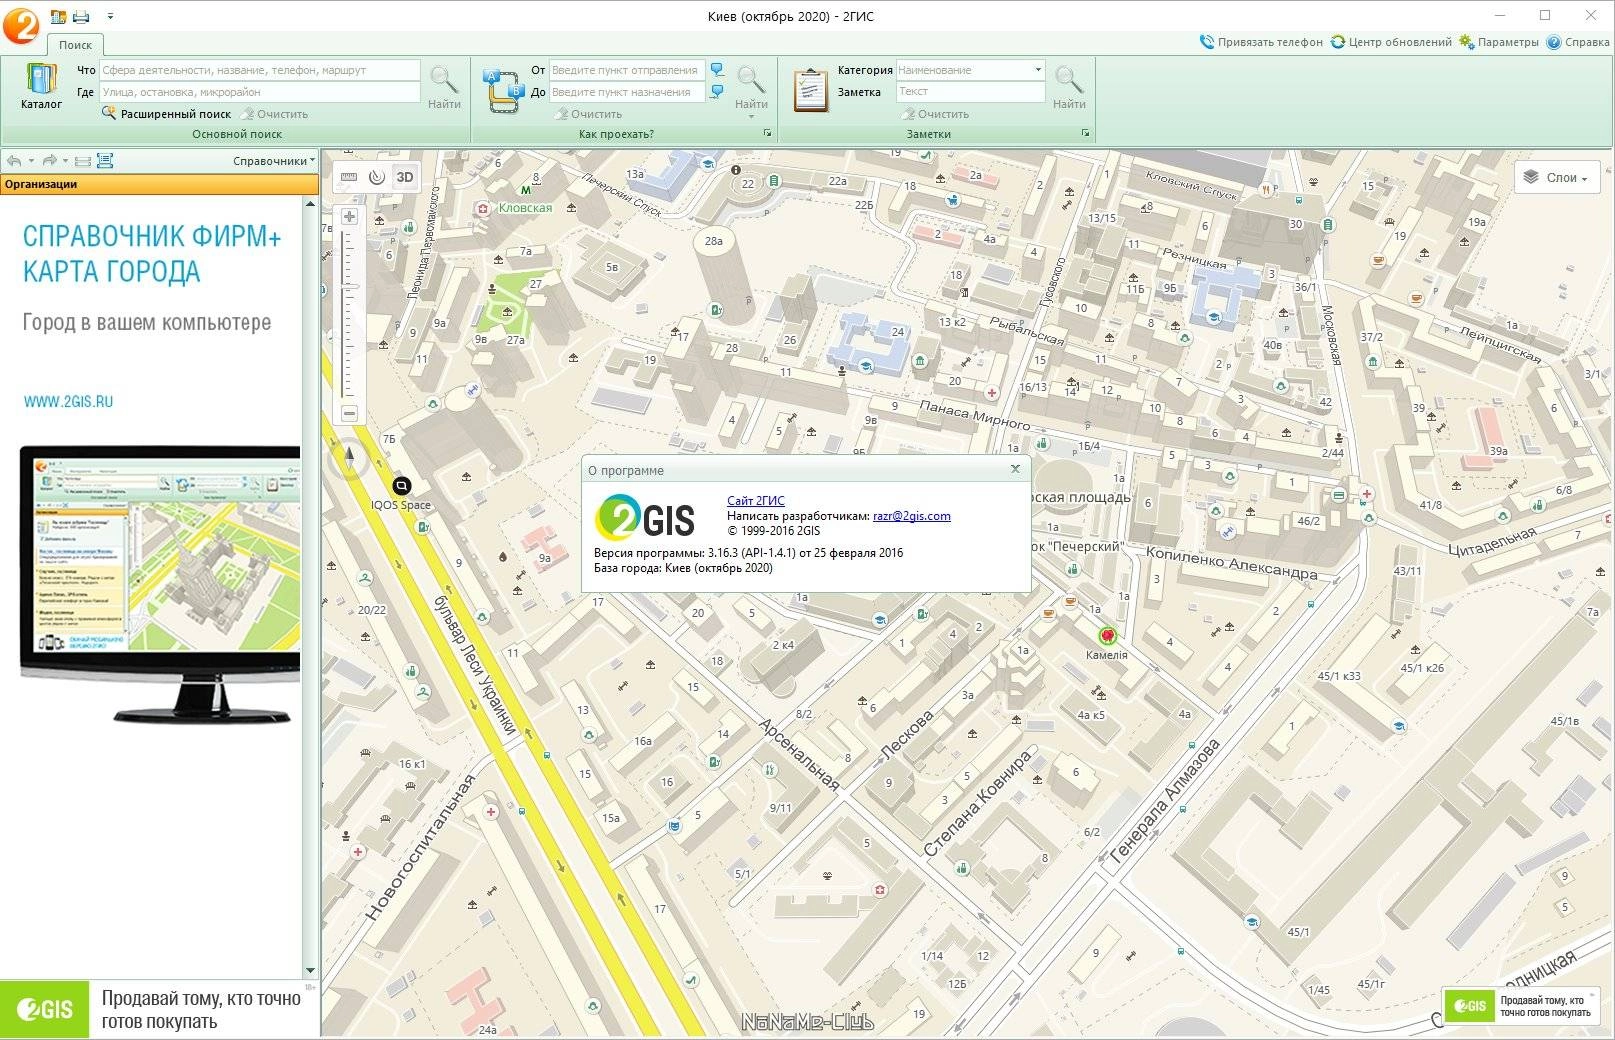
Task: Maximize the 2ГИС window
Action: [1545, 15]
